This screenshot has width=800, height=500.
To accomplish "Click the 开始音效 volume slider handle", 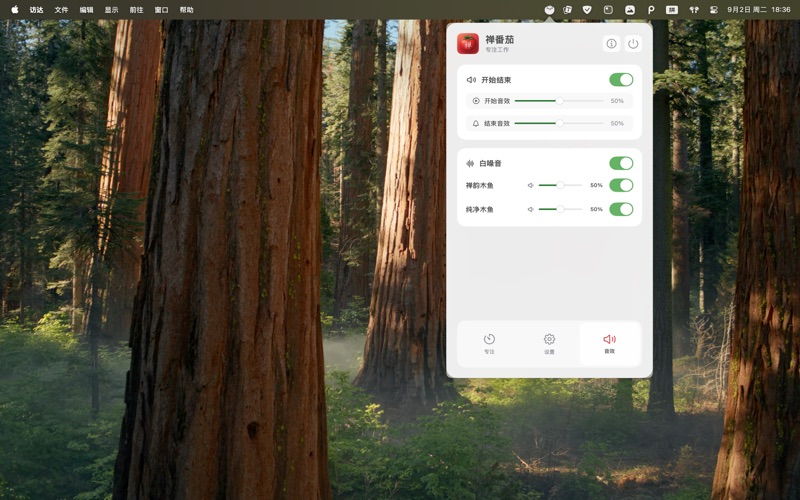I will click(x=560, y=101).
